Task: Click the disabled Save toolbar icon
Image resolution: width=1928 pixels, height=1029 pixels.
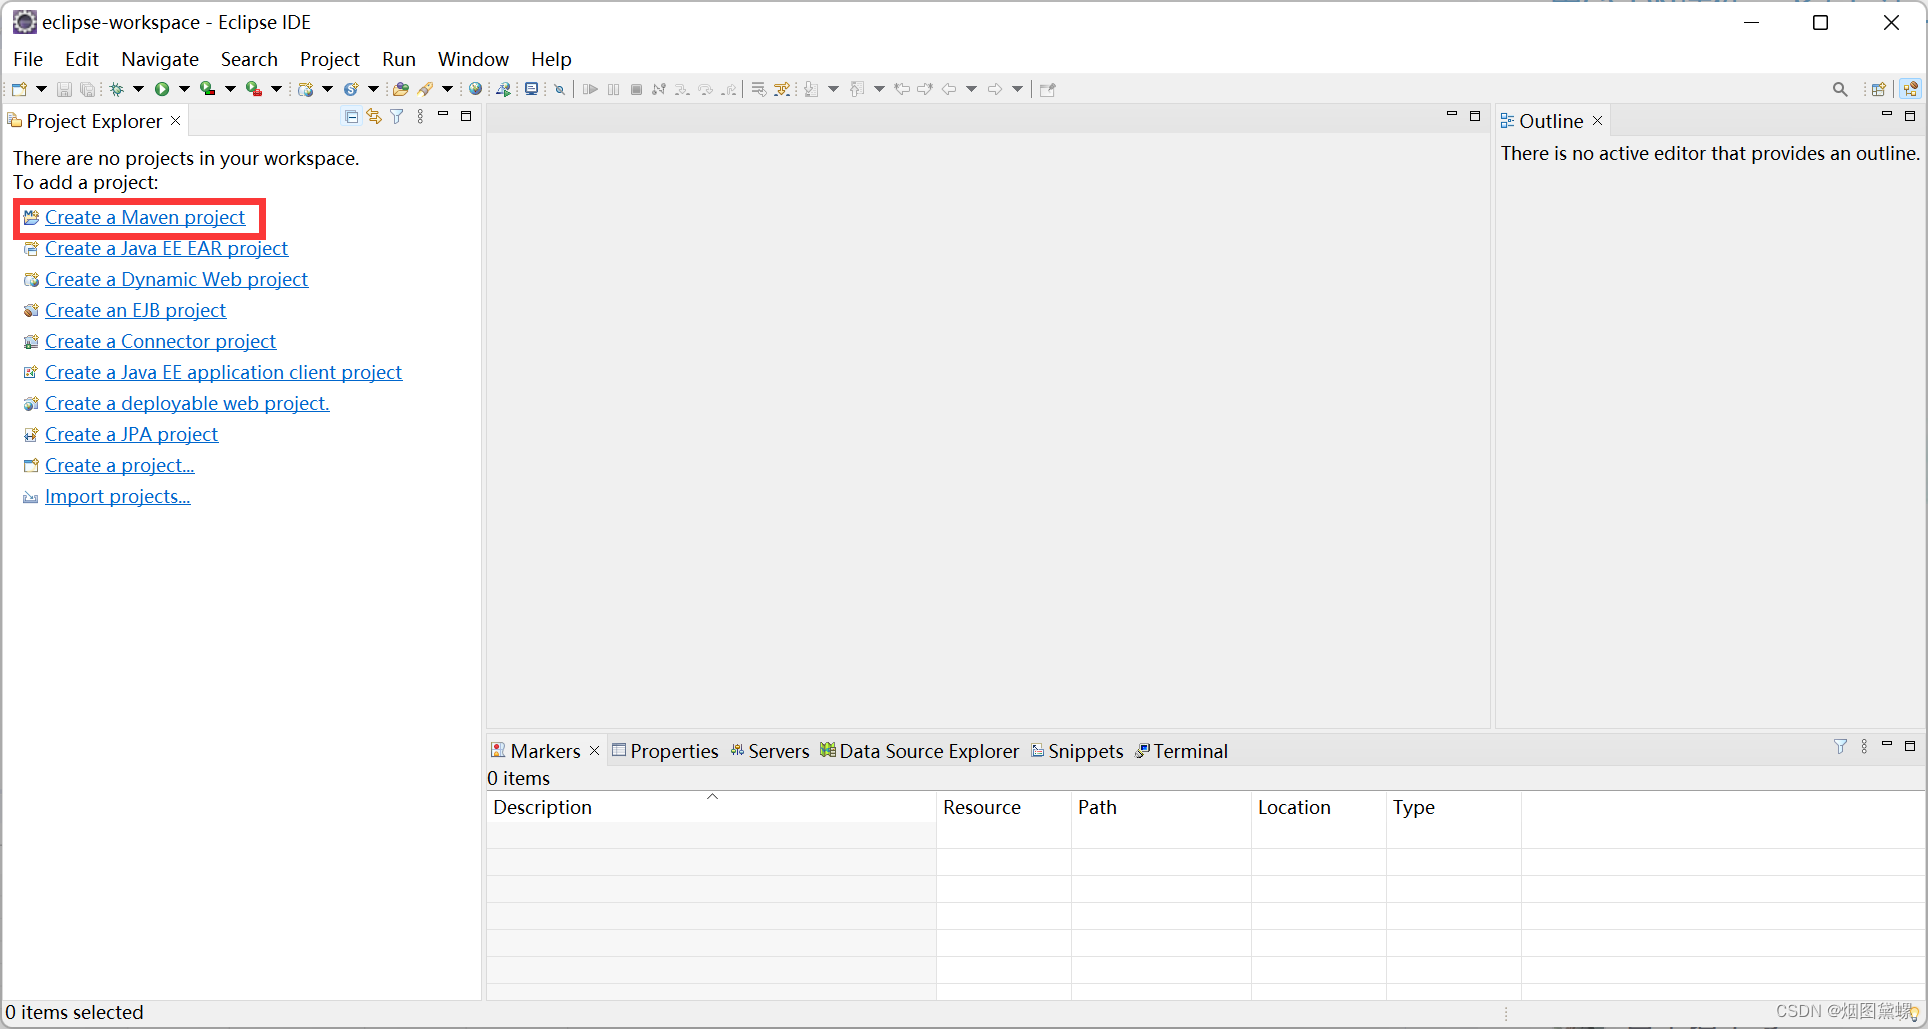Action: (64, 89)
